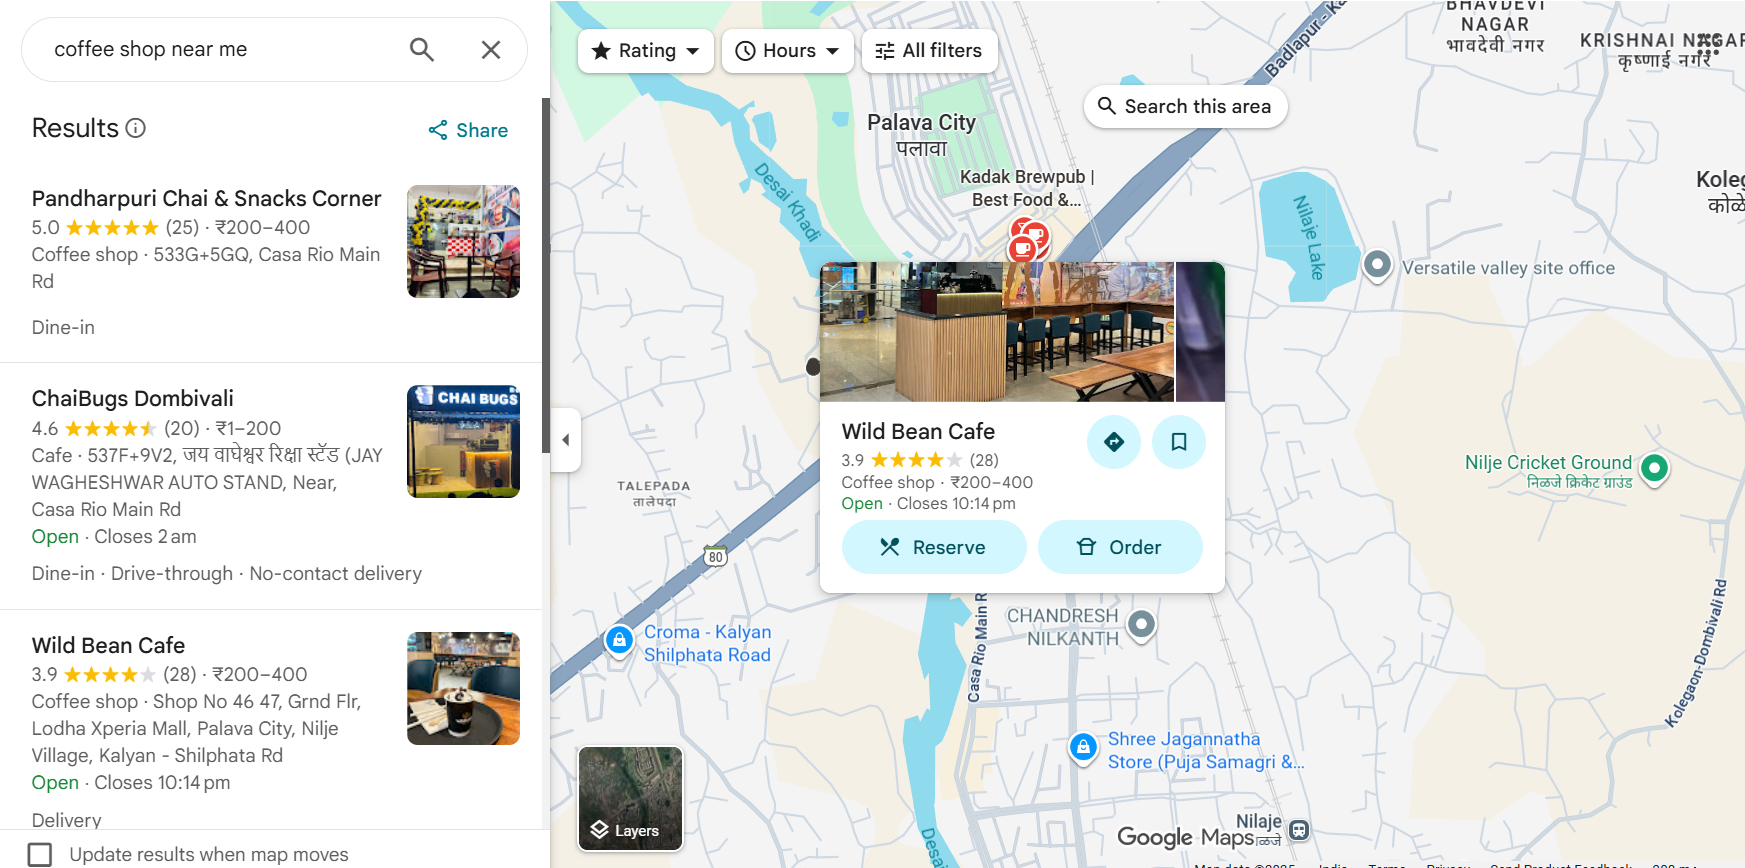Share the results list
This screenshot has height=868, width=1745.
tap(468, 130)
